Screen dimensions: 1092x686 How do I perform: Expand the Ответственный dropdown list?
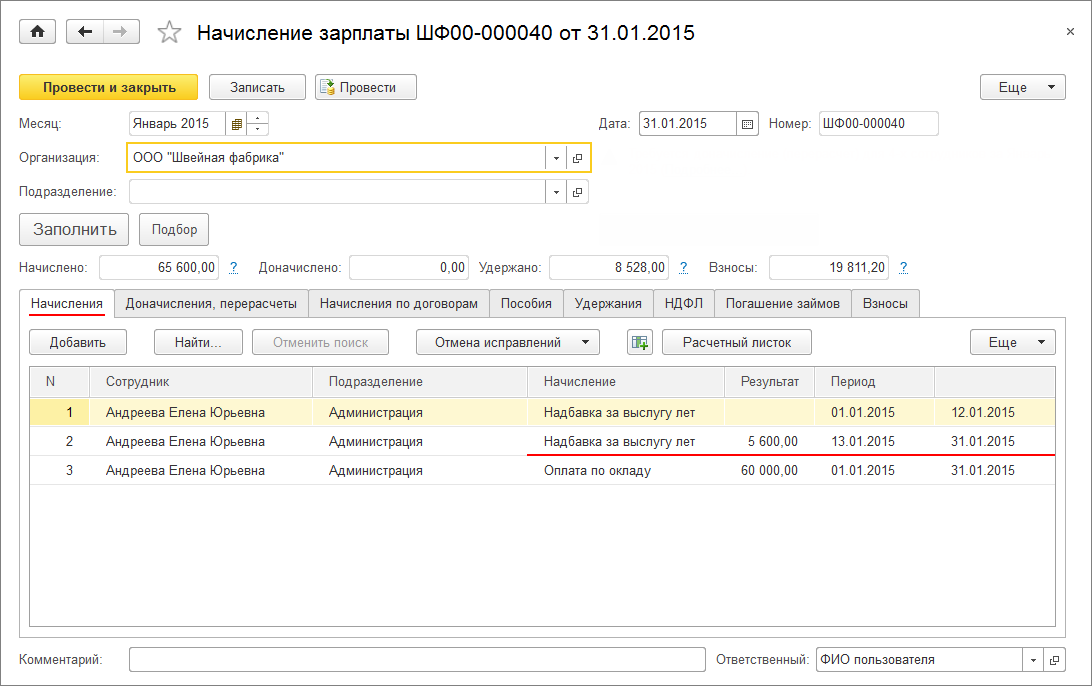[1032, 660]
